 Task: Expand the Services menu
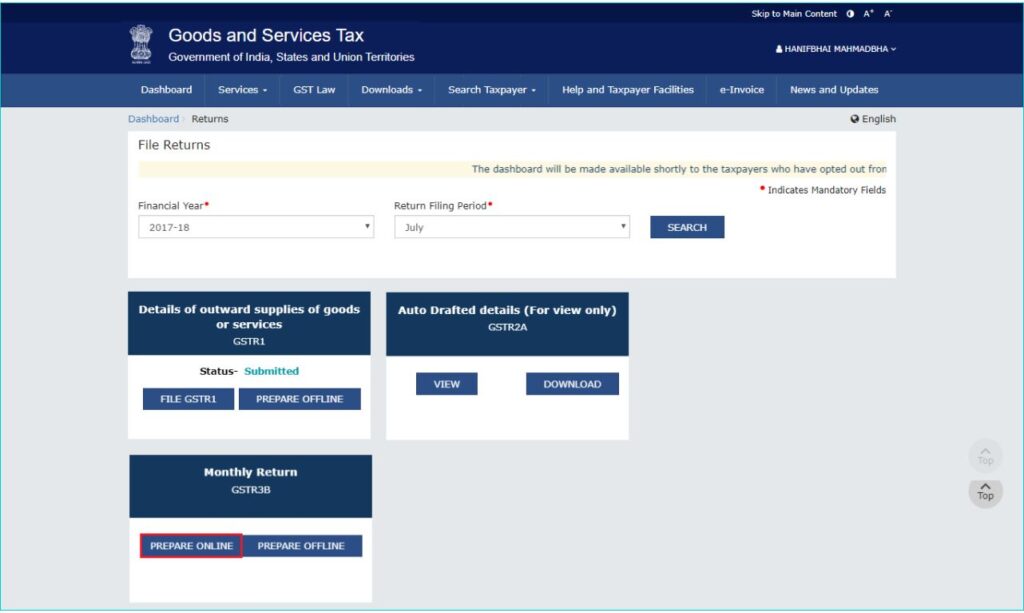(x=242, y=90)
